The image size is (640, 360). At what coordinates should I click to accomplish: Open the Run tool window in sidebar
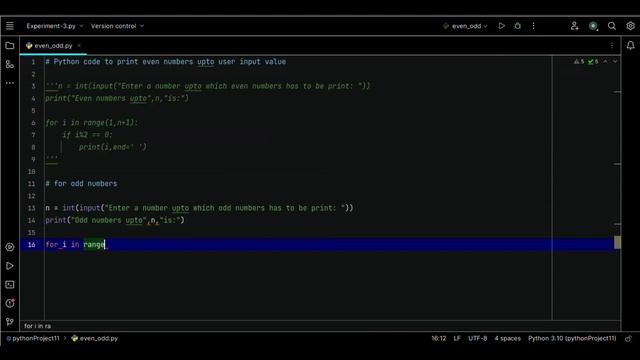[x=10, y=266]
